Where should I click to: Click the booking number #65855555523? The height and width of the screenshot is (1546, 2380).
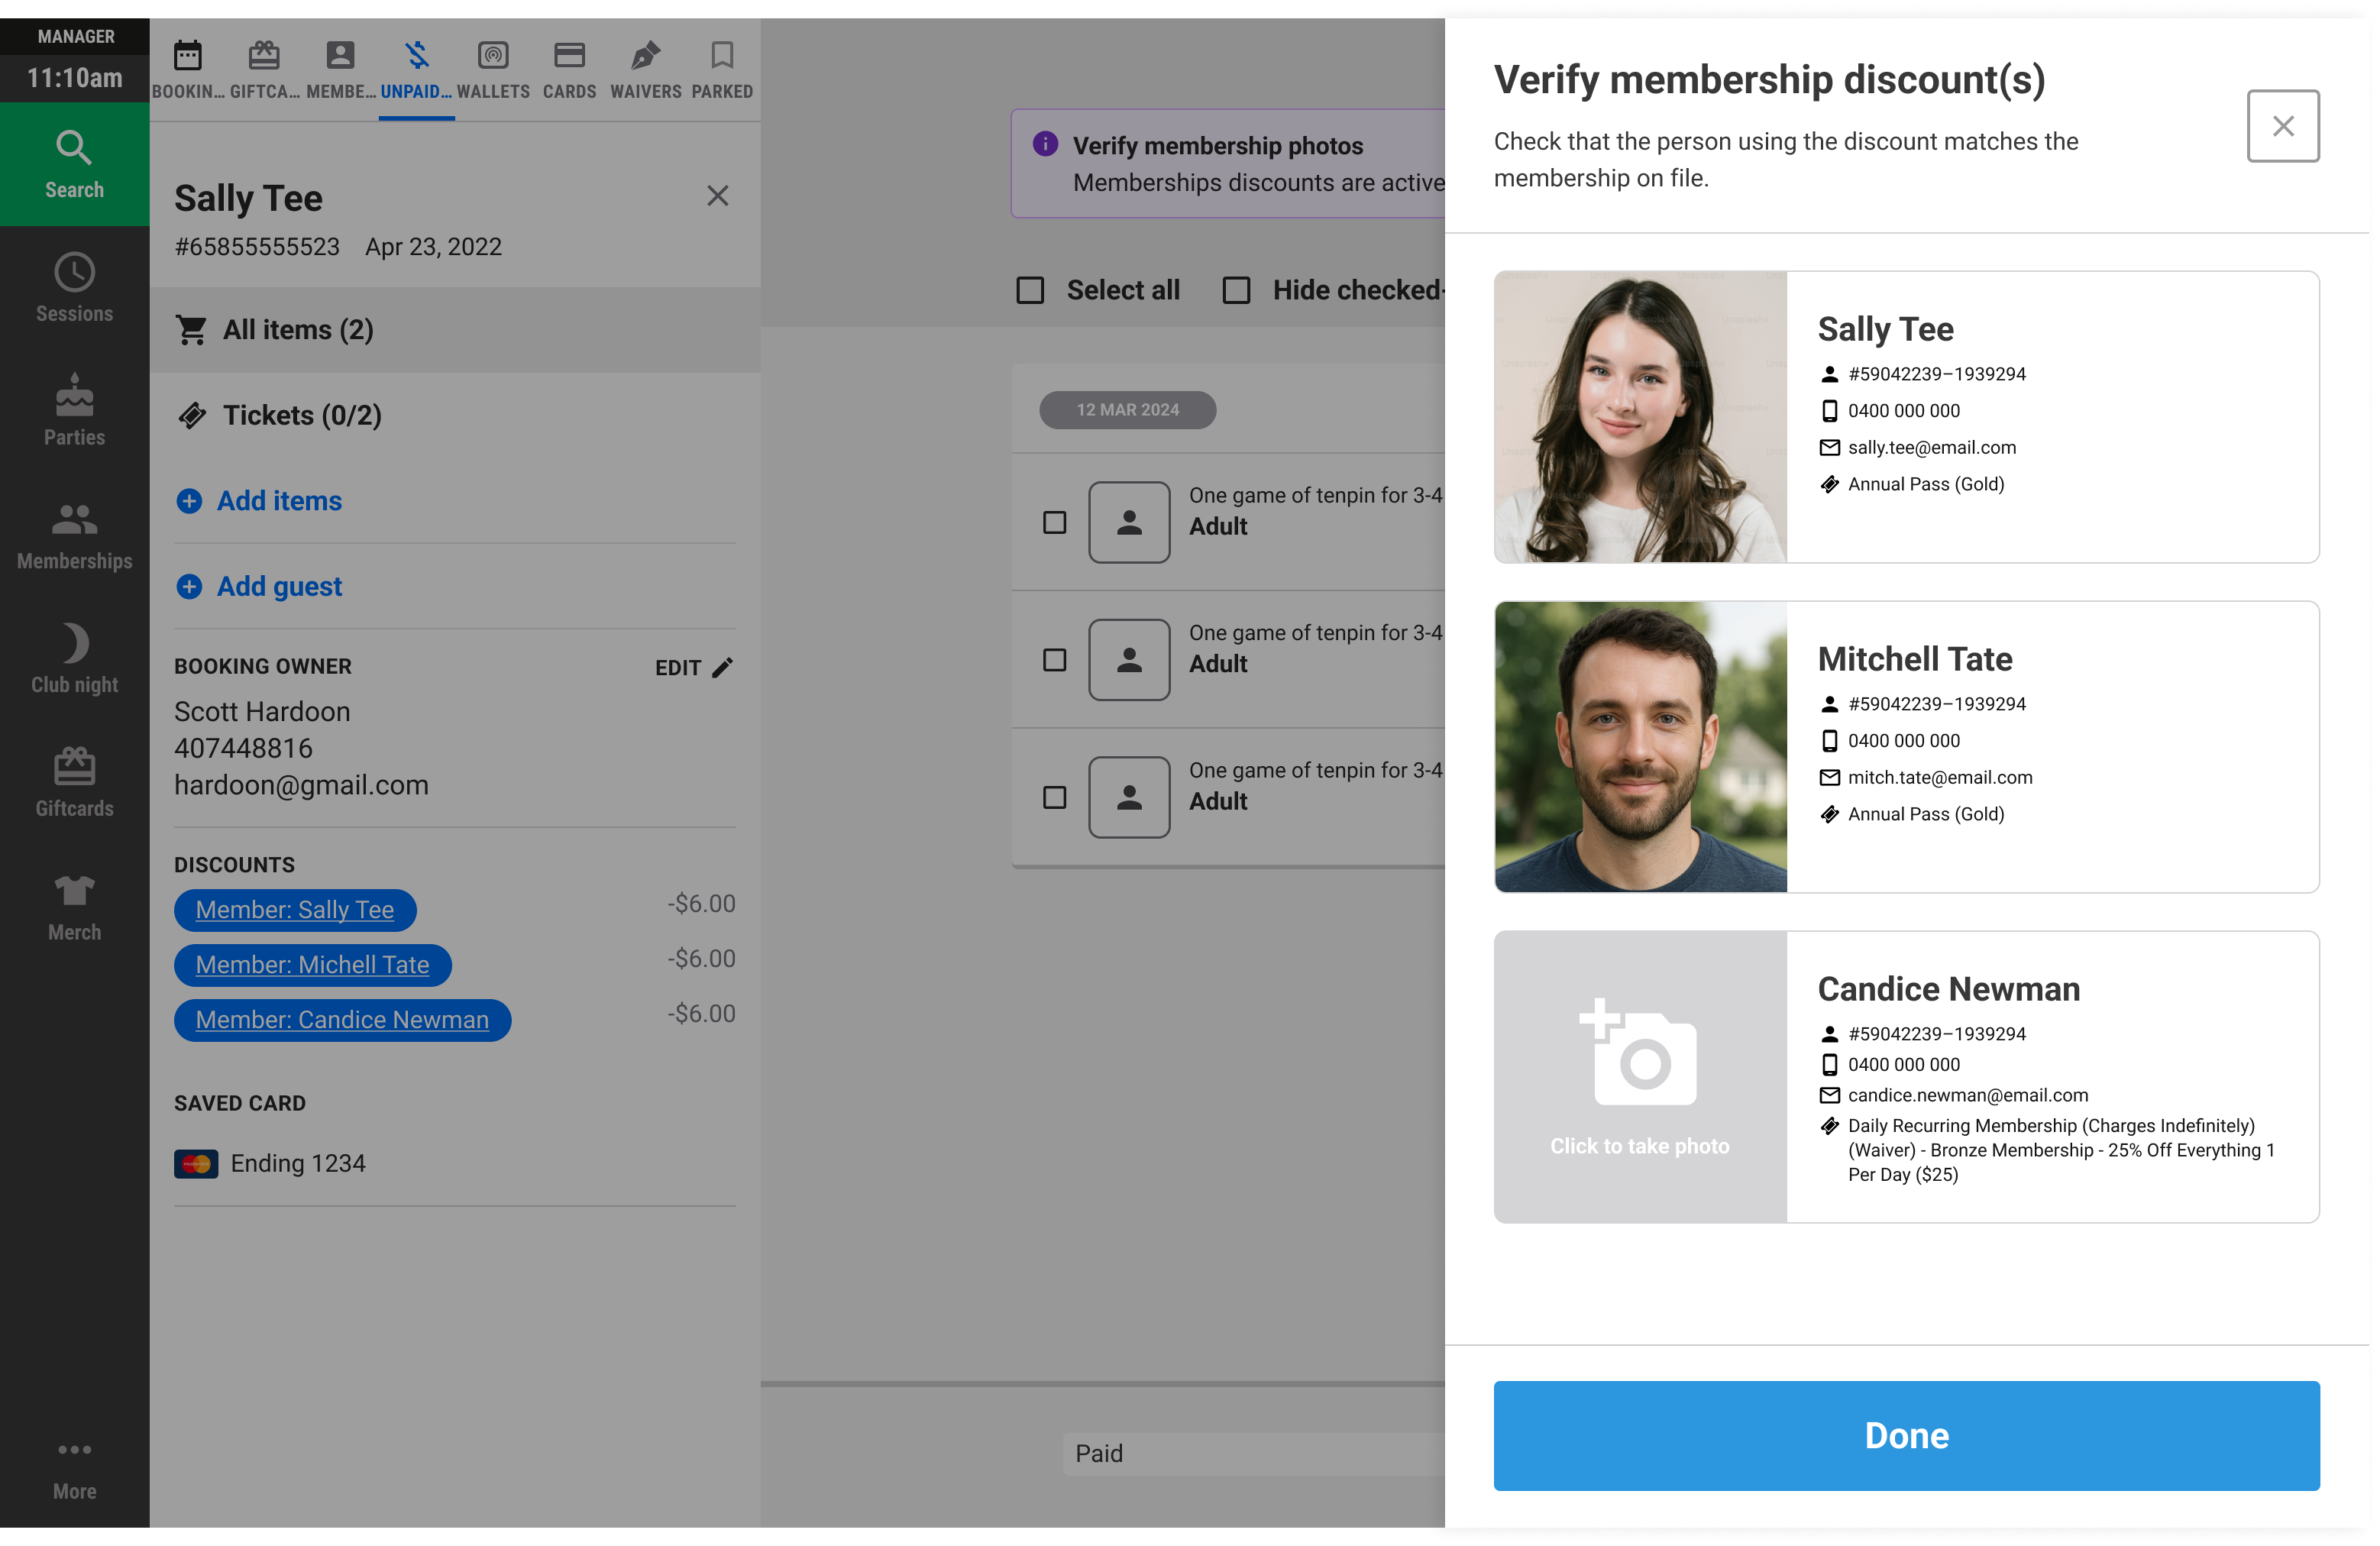[258, 247]
